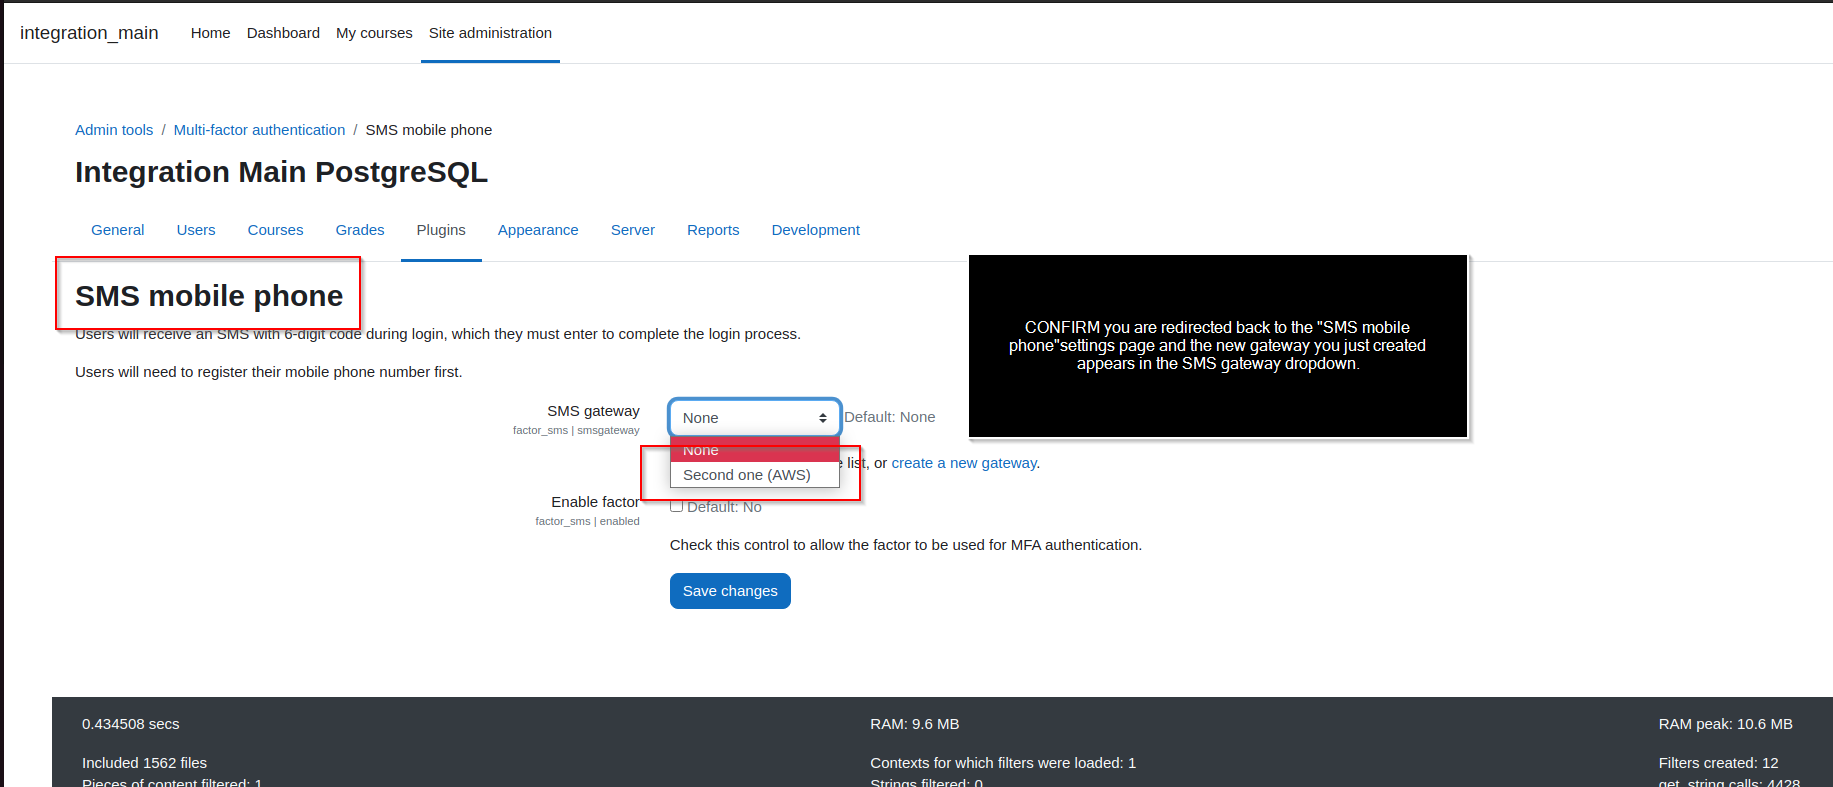Go to the integration_main site home
The height and width of the screenshot is (787, 1833).
click(89, 33)
